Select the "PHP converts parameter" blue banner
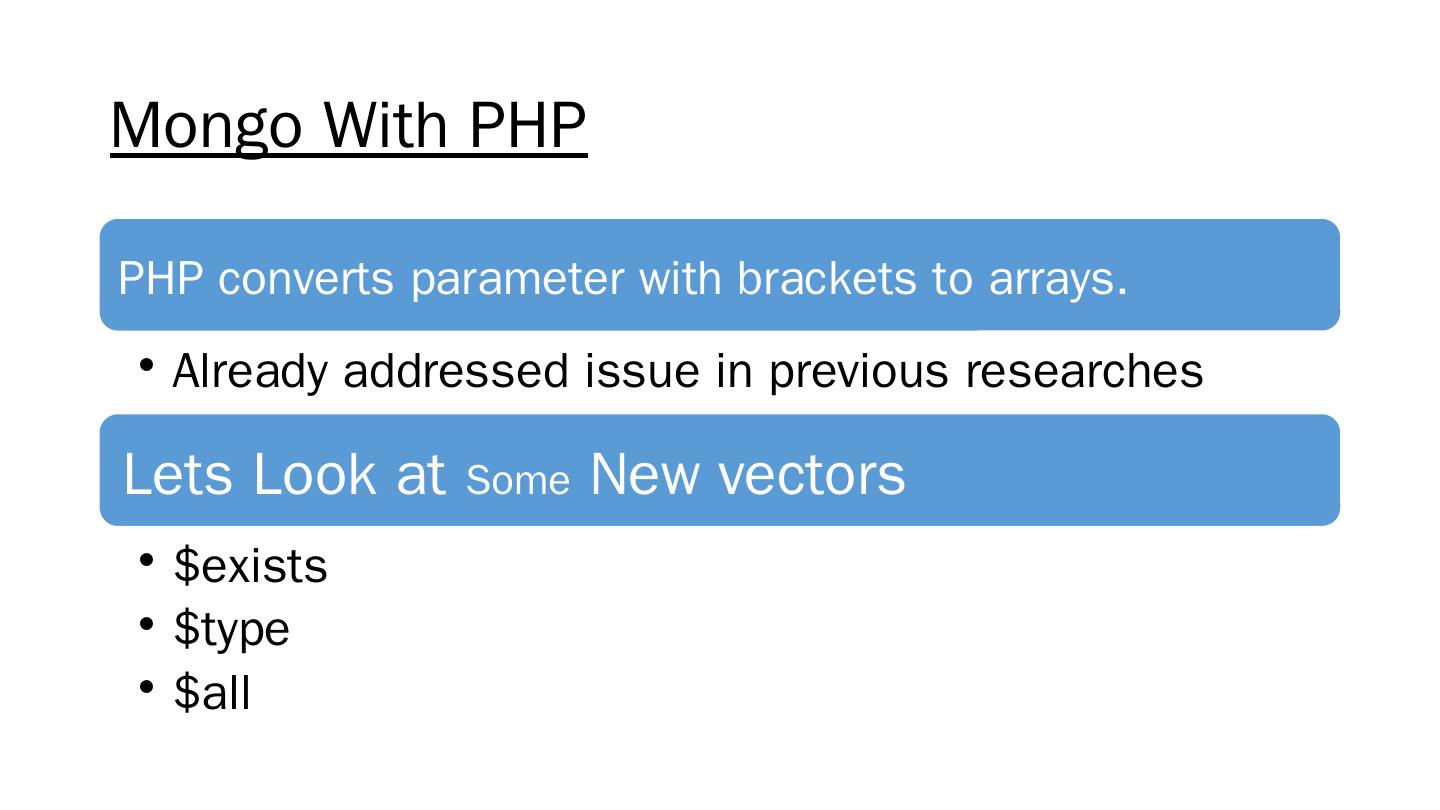The height and width of the screenshot is (810, 1440). (x=720, y=275)
